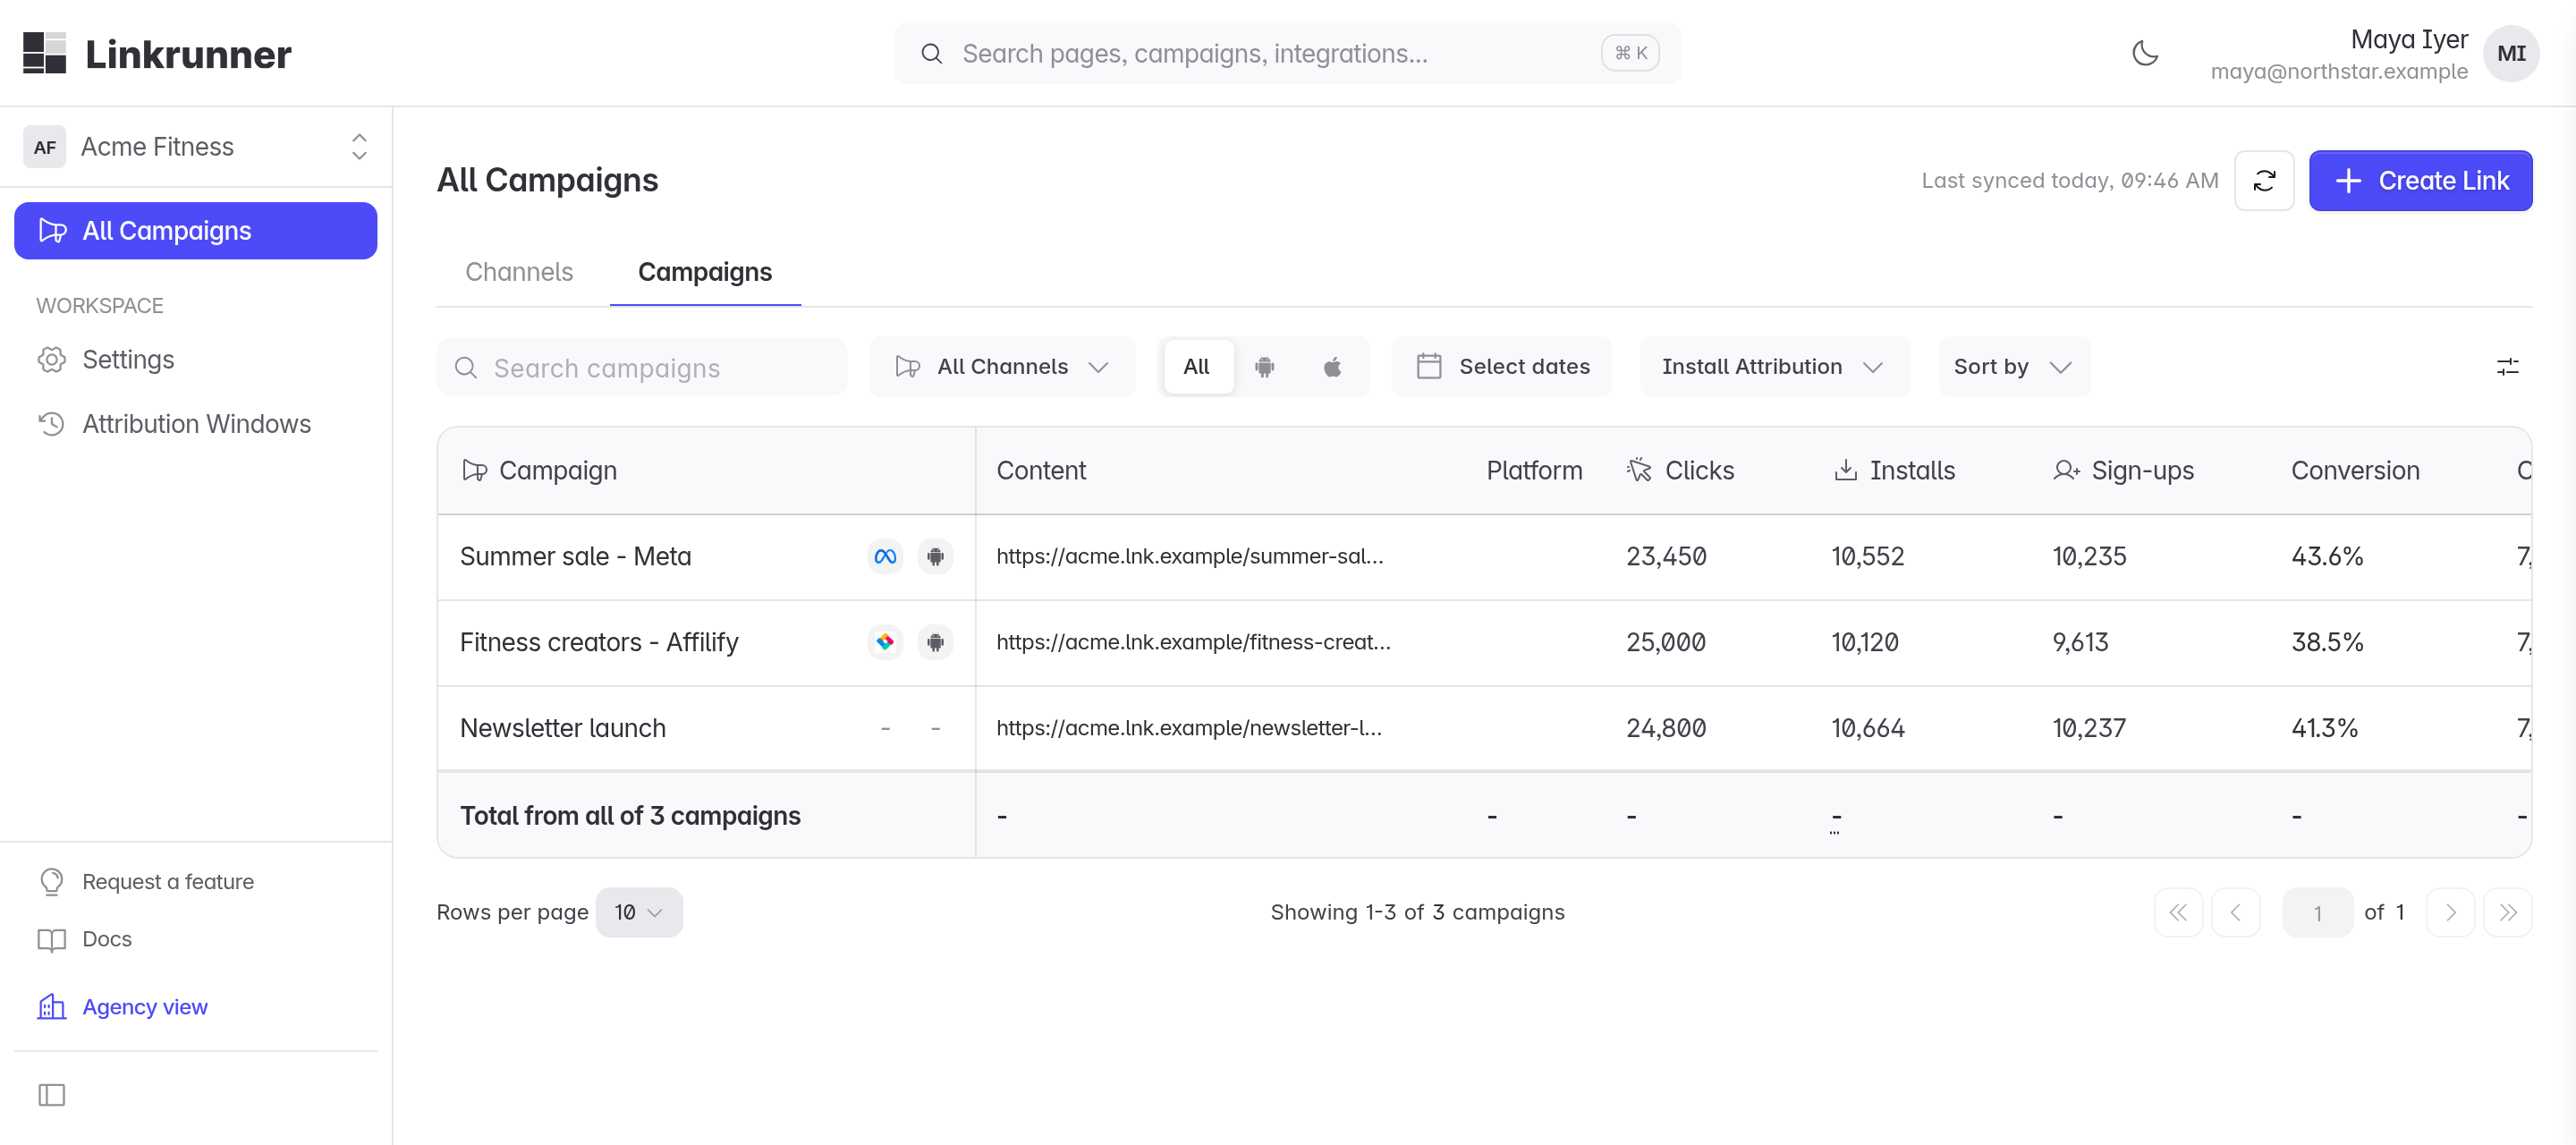Click the Installs column download icon
The width and height of the screenshot is (2576, 1145).
1845,470
